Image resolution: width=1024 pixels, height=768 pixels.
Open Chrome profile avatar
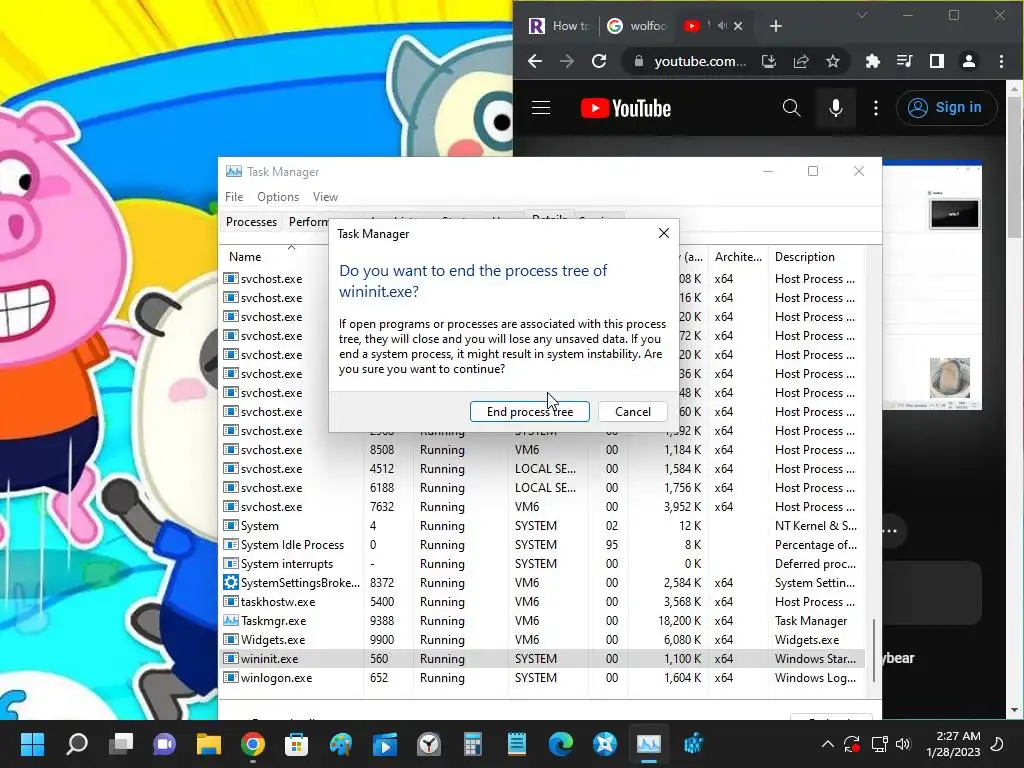[x=968, y=61]
